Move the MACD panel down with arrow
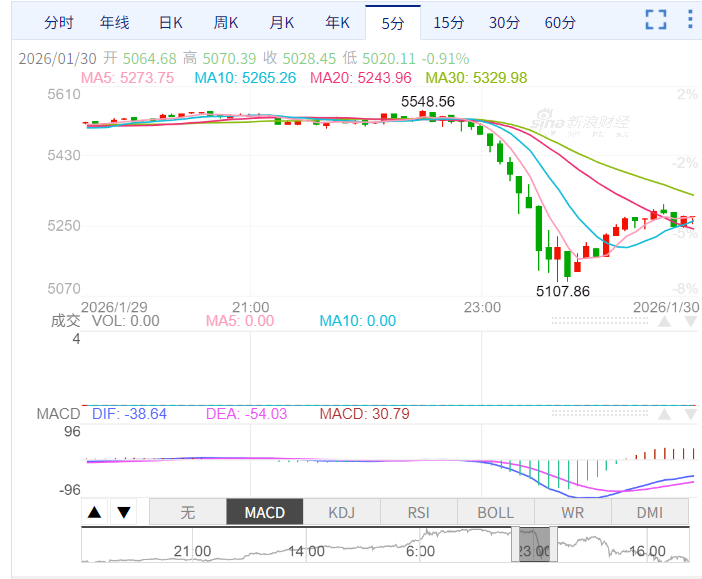 (x=690, y=414)
